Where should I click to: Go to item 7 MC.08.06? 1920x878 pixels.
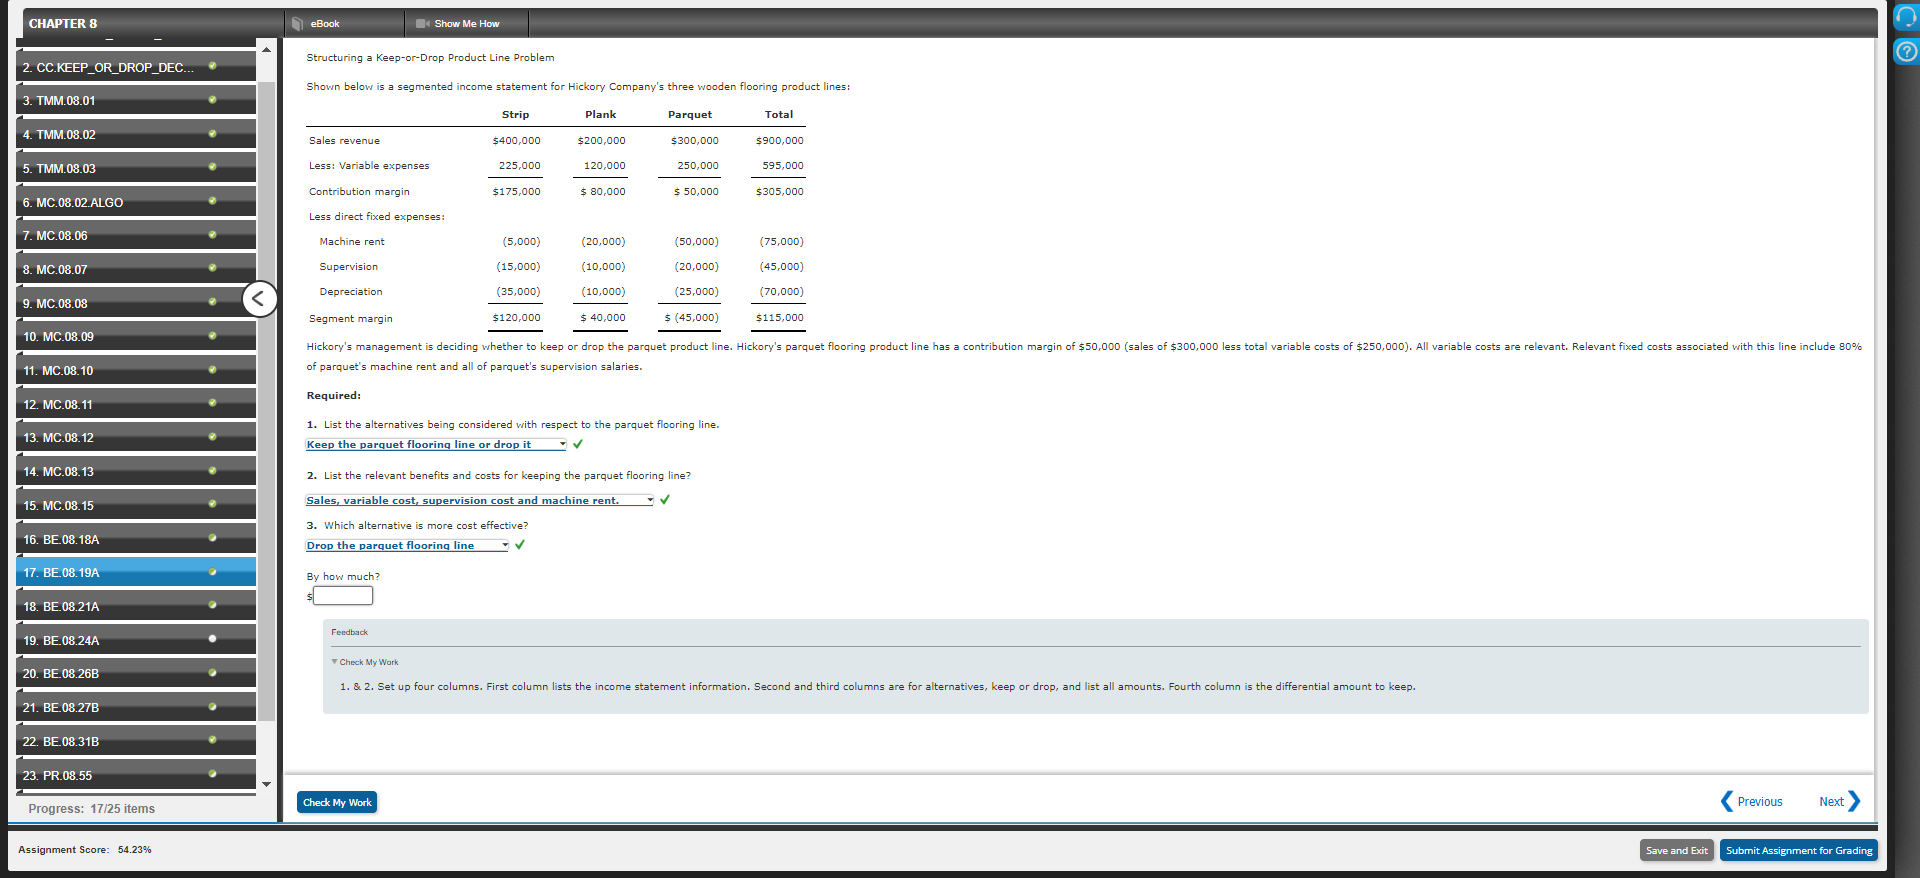[136, 235]
